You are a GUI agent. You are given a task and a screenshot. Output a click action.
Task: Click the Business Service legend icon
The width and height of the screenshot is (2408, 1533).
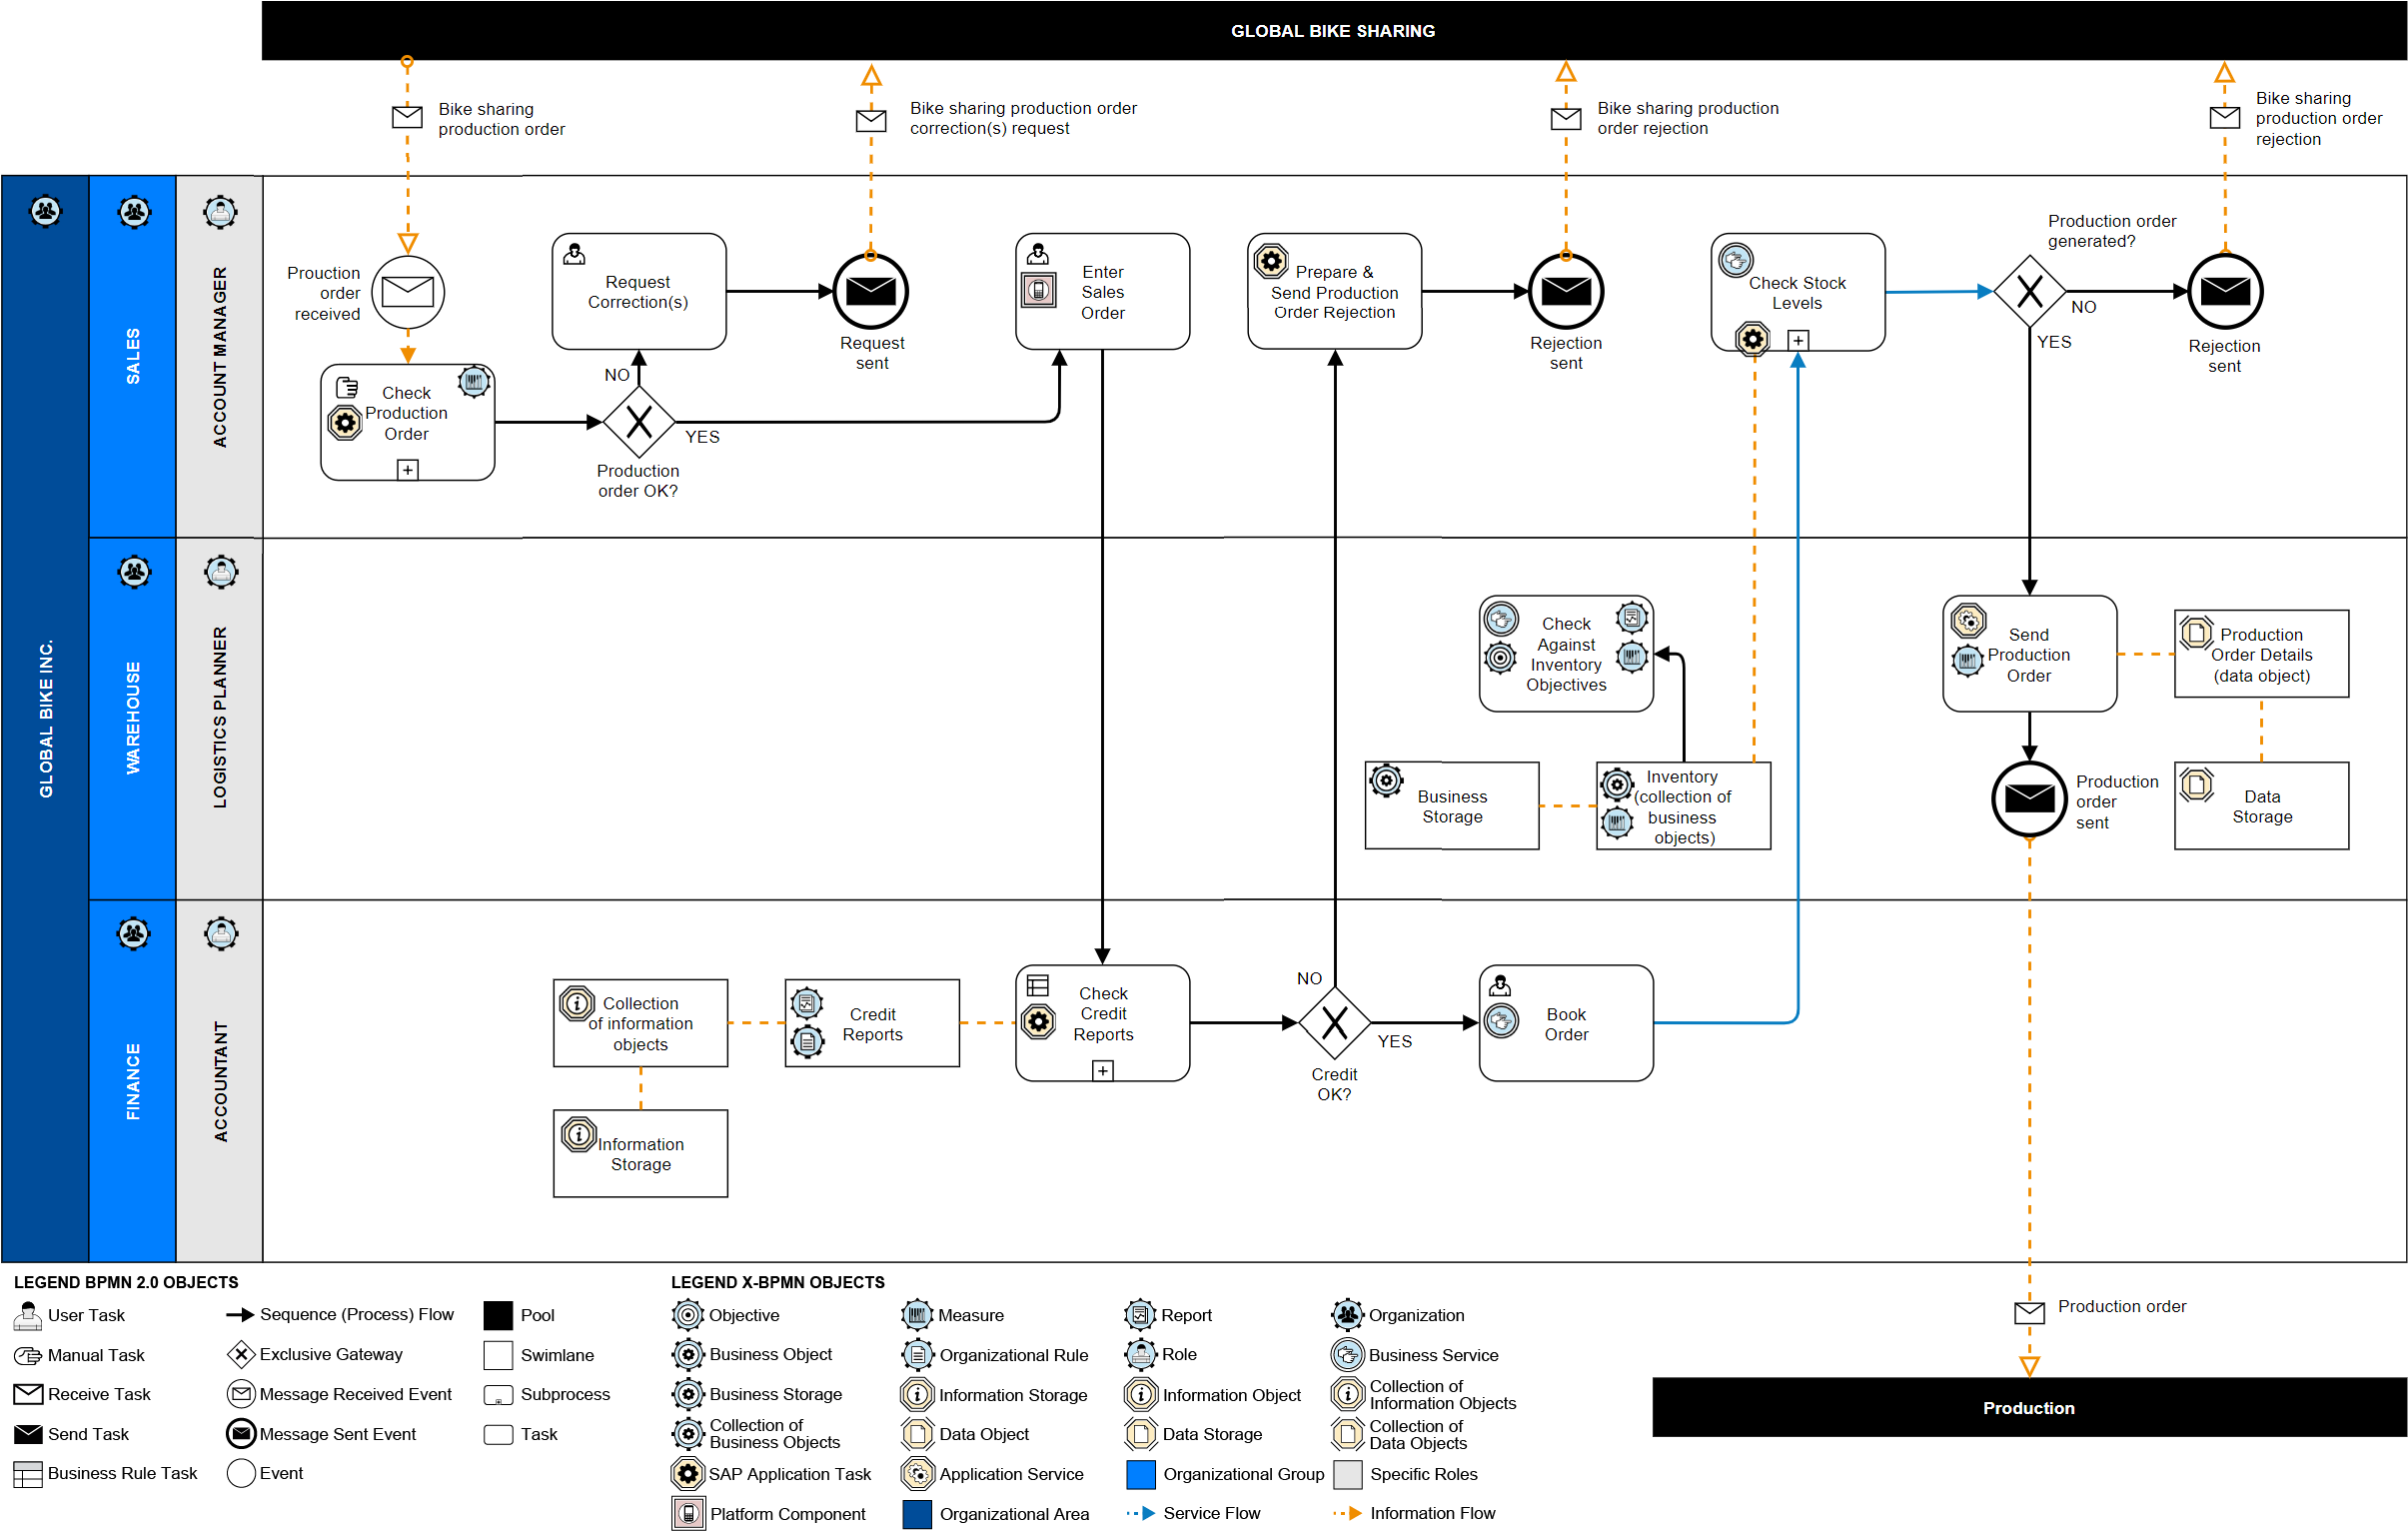[1348, 1355]
